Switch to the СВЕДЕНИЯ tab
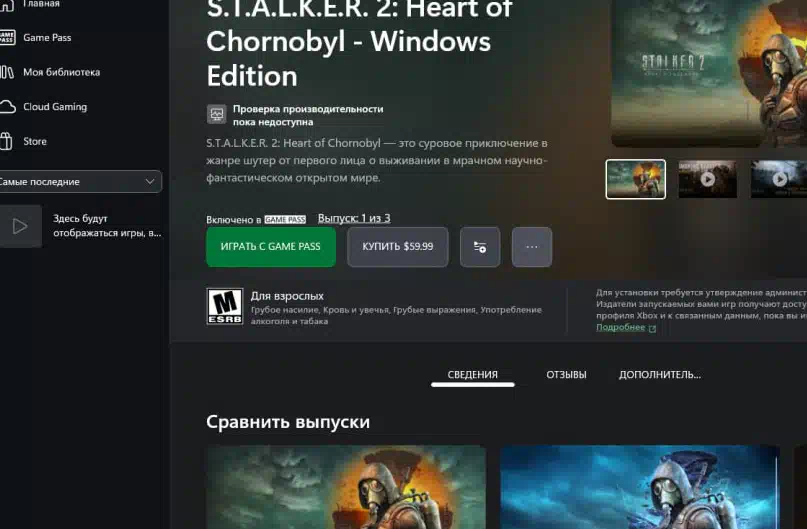This screenshot has height=529, width=807. tap(472, 375)
